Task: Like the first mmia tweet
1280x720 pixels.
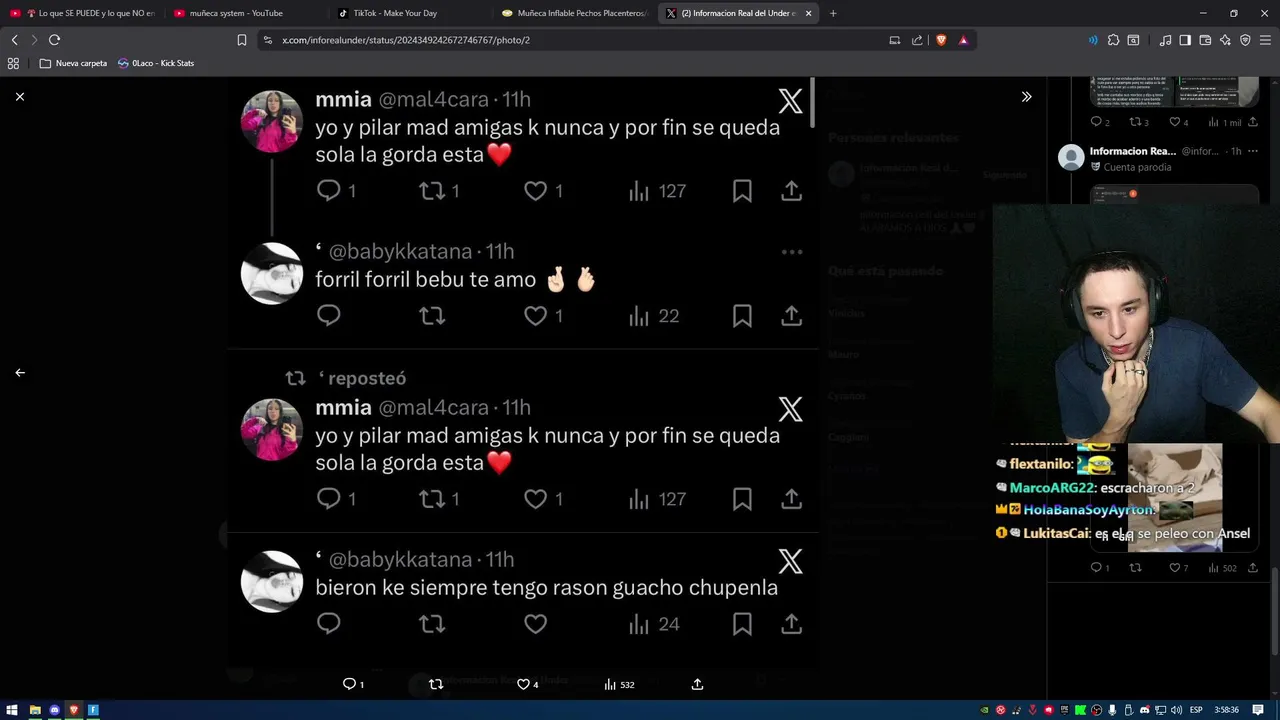Action: pyautogui.click(x=536, y=191)
